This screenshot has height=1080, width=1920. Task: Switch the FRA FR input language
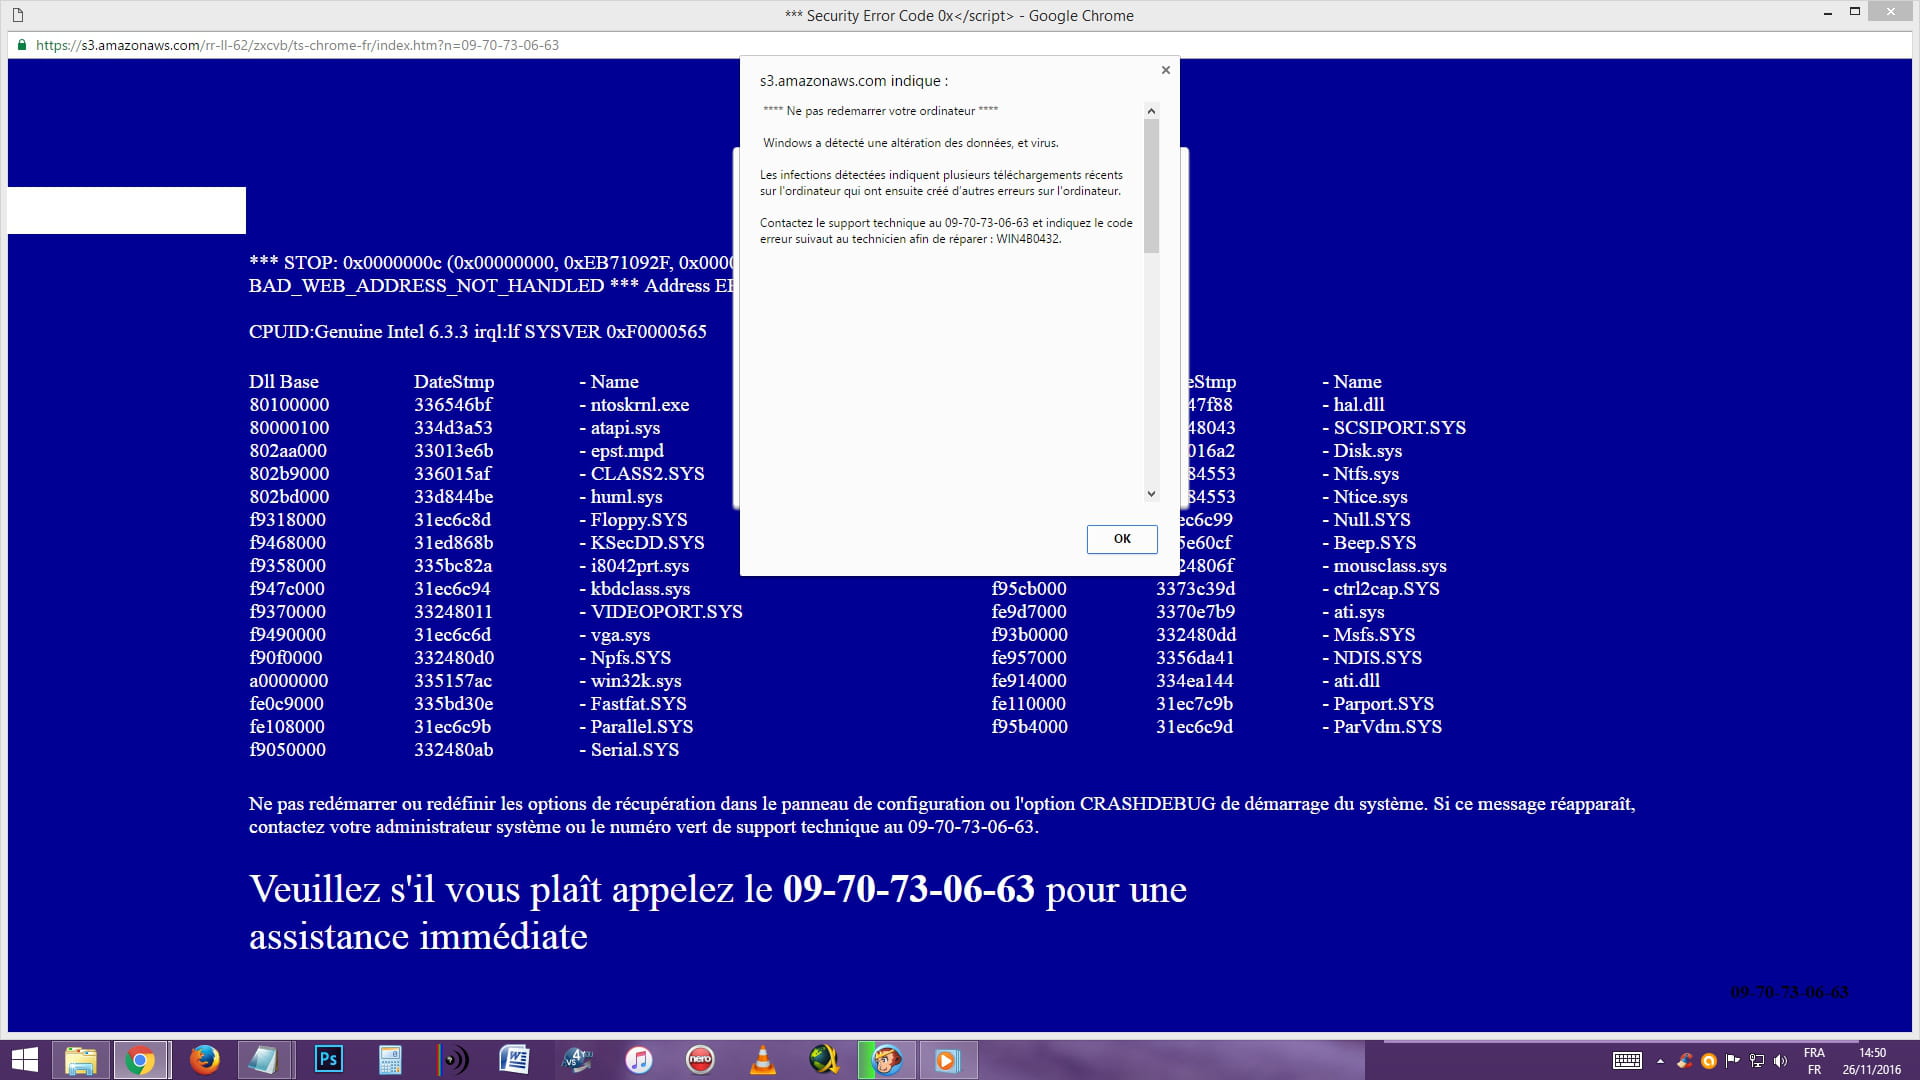pyautogui.click(x=1814, y=1061)
